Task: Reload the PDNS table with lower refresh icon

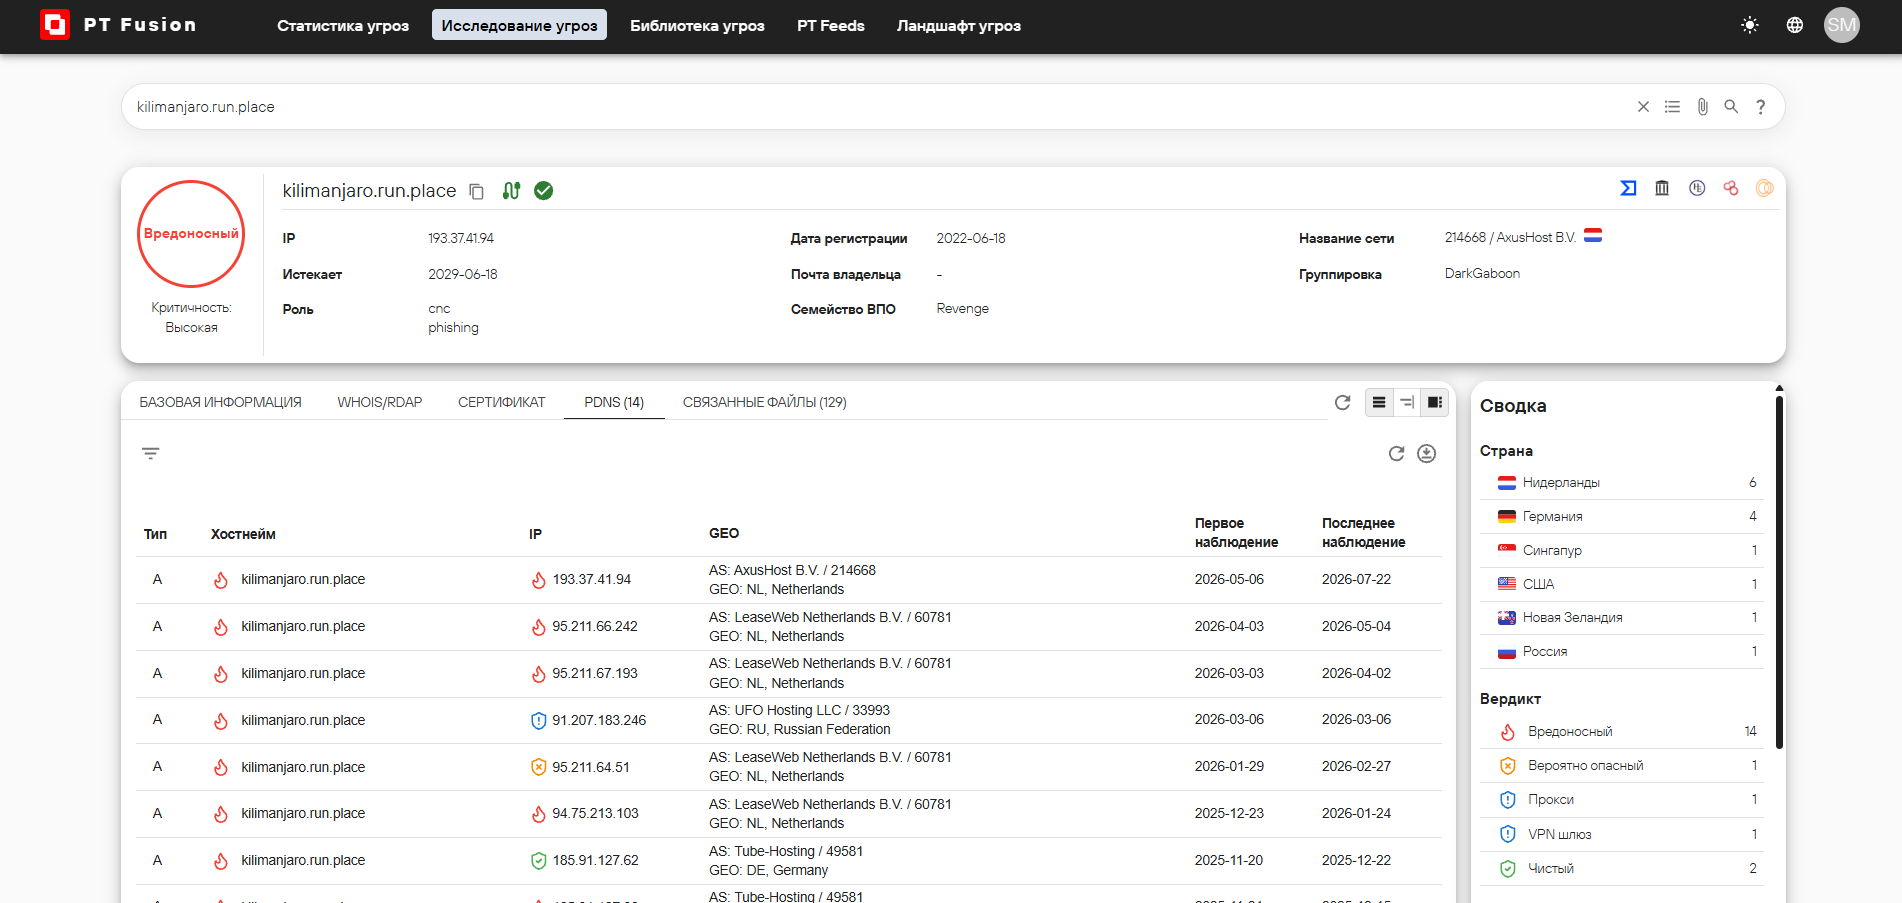Action: [1397, 454]
